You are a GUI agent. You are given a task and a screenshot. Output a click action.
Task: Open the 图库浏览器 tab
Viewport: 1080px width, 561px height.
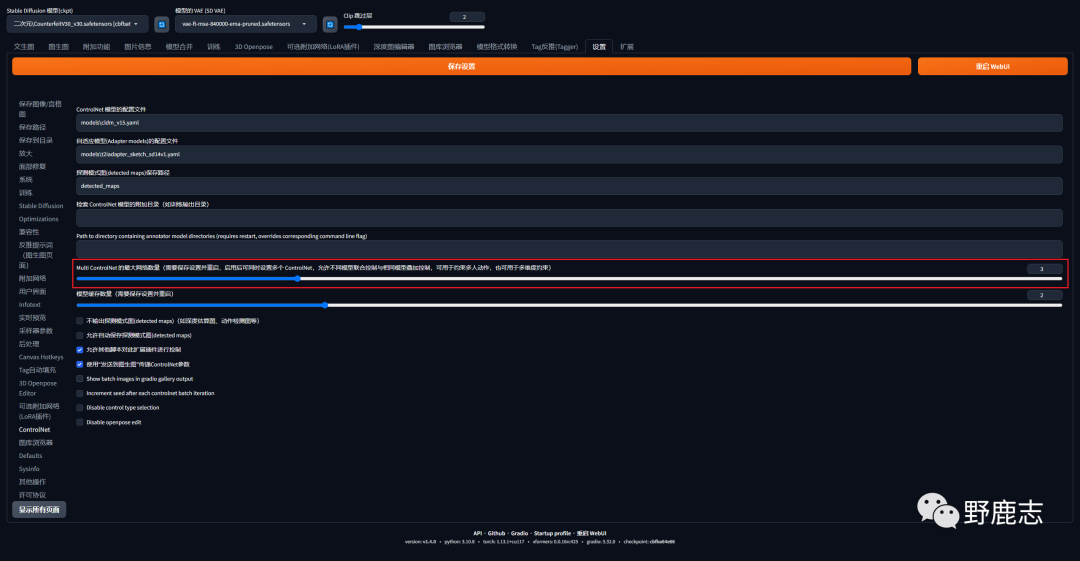(445, 47)
